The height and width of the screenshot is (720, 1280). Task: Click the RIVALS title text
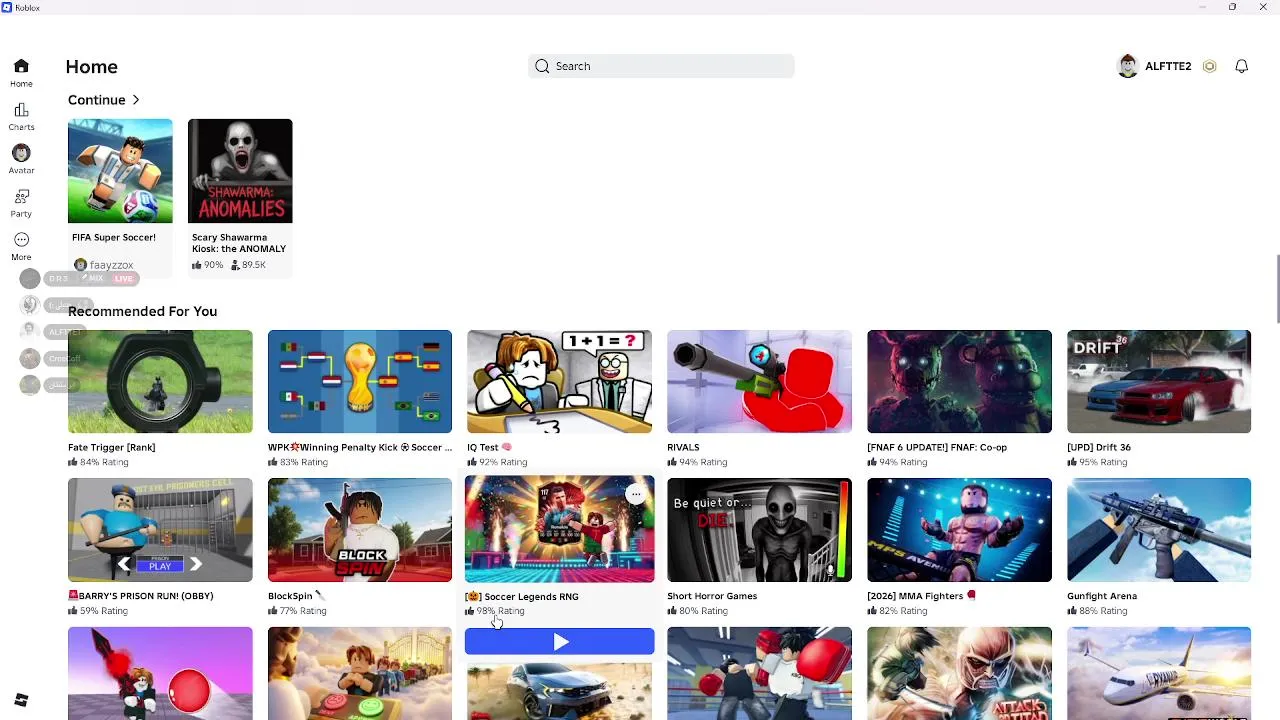[x=683, y=447]
